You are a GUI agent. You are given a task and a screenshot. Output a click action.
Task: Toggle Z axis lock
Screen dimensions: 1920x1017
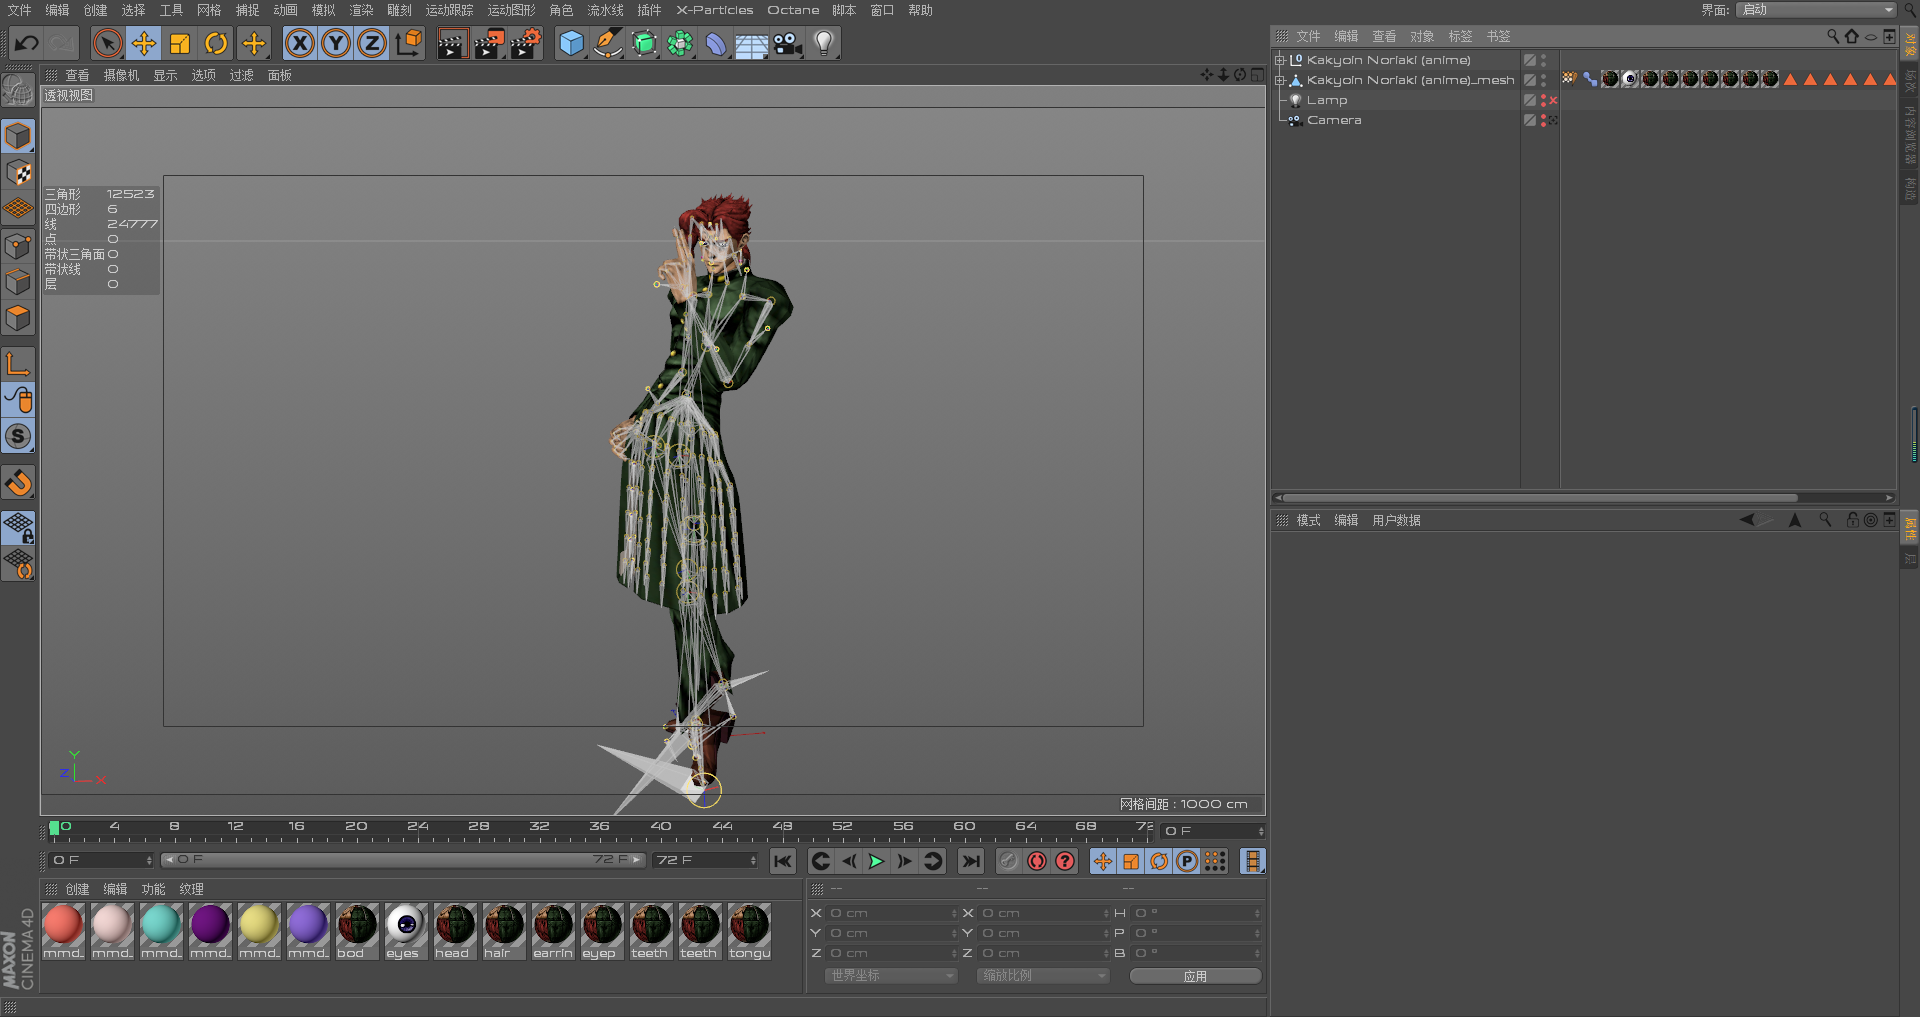tap(372, 43)
